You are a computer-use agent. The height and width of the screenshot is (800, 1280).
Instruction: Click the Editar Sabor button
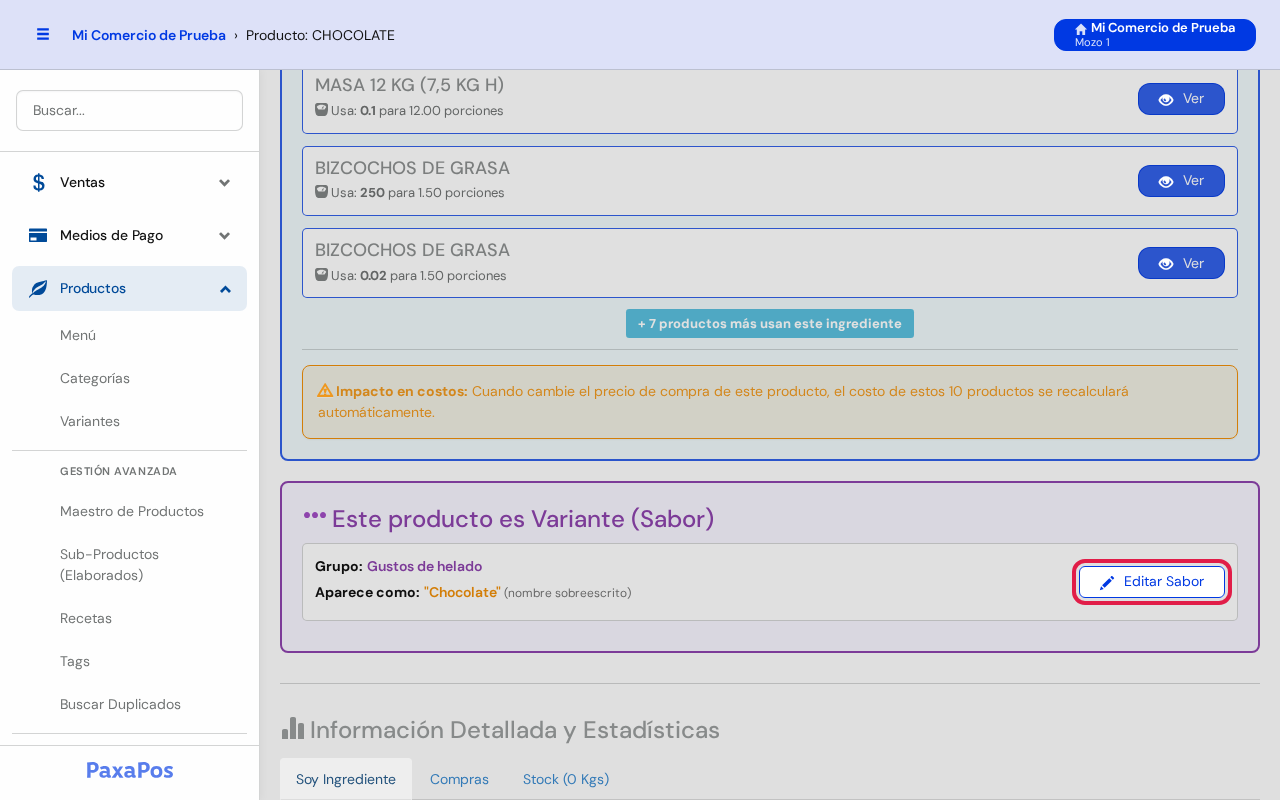1152,582
